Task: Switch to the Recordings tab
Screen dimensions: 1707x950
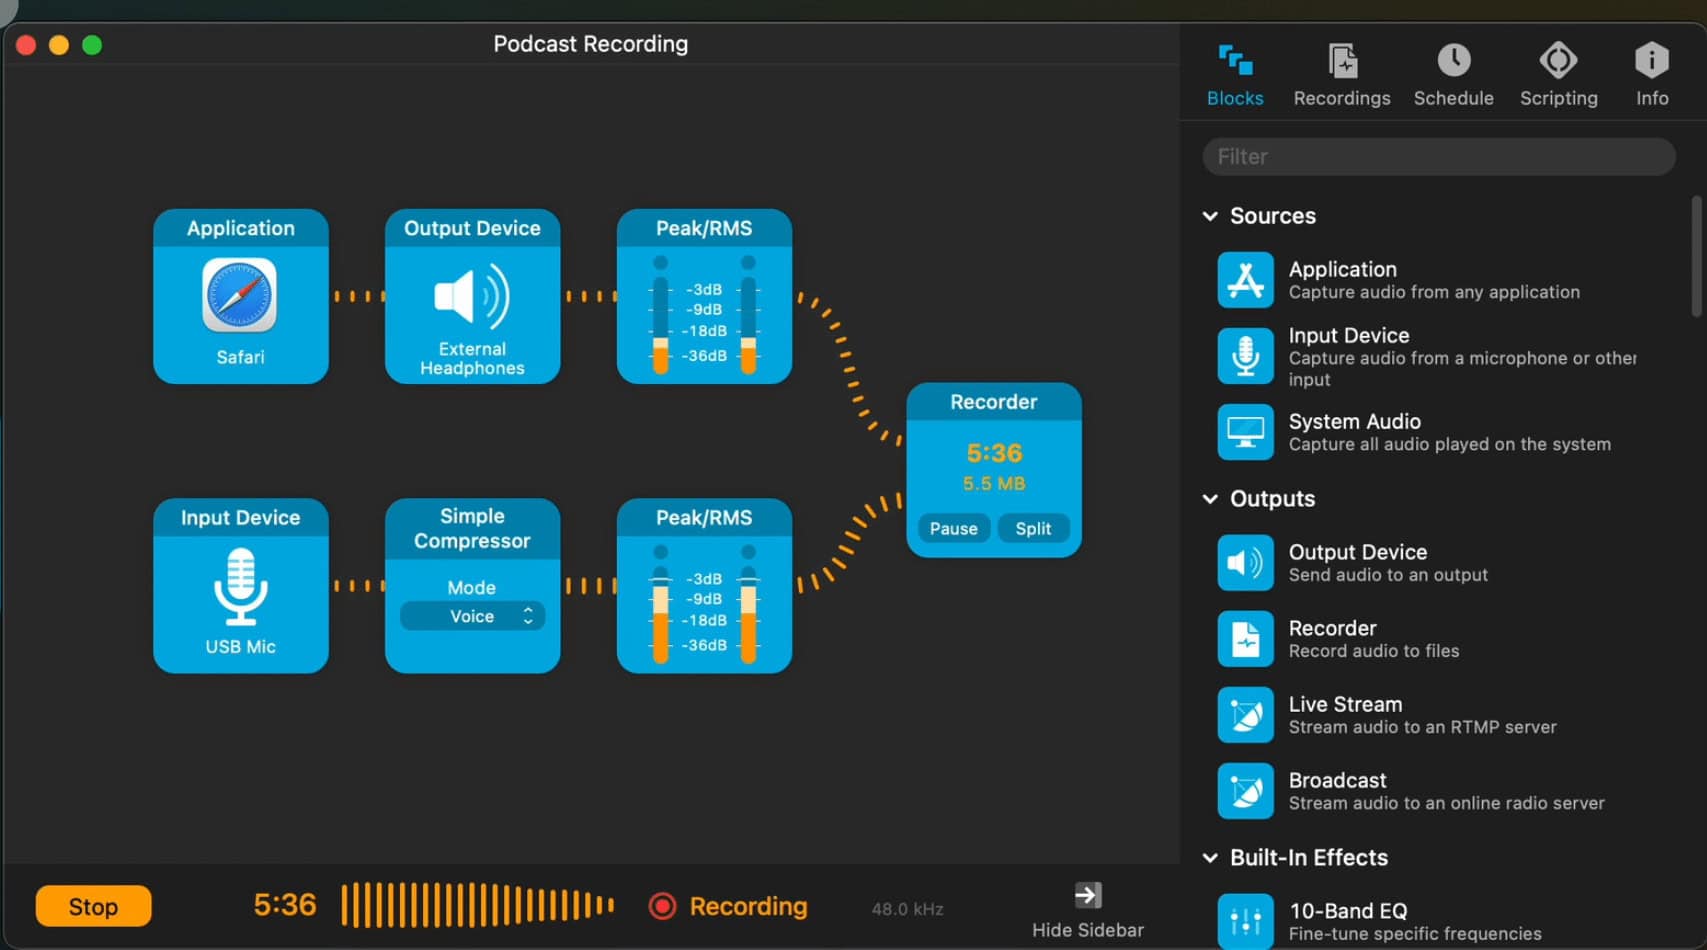Action: pyautogui.click(x=1341, y=75)
